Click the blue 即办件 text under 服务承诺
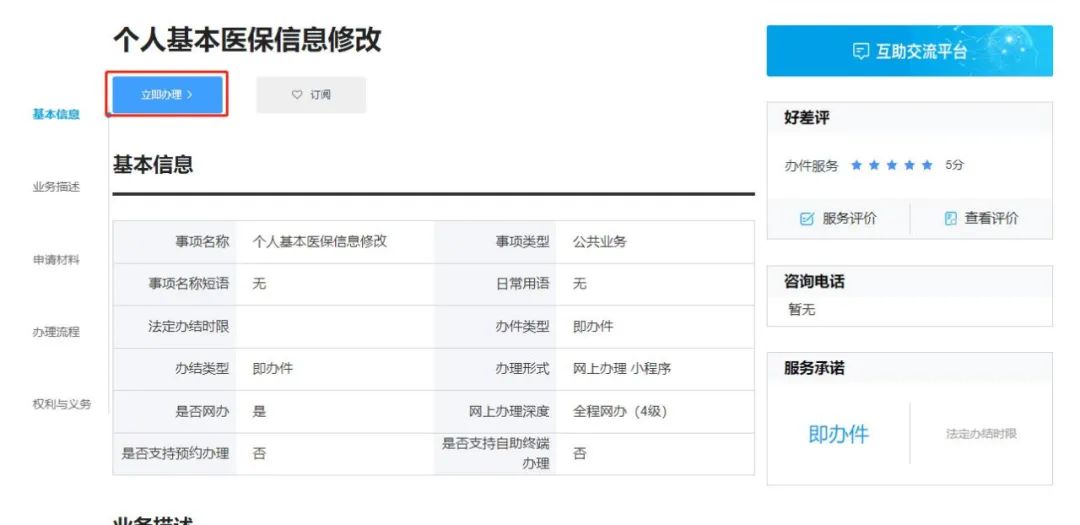 tap(838, 434)
